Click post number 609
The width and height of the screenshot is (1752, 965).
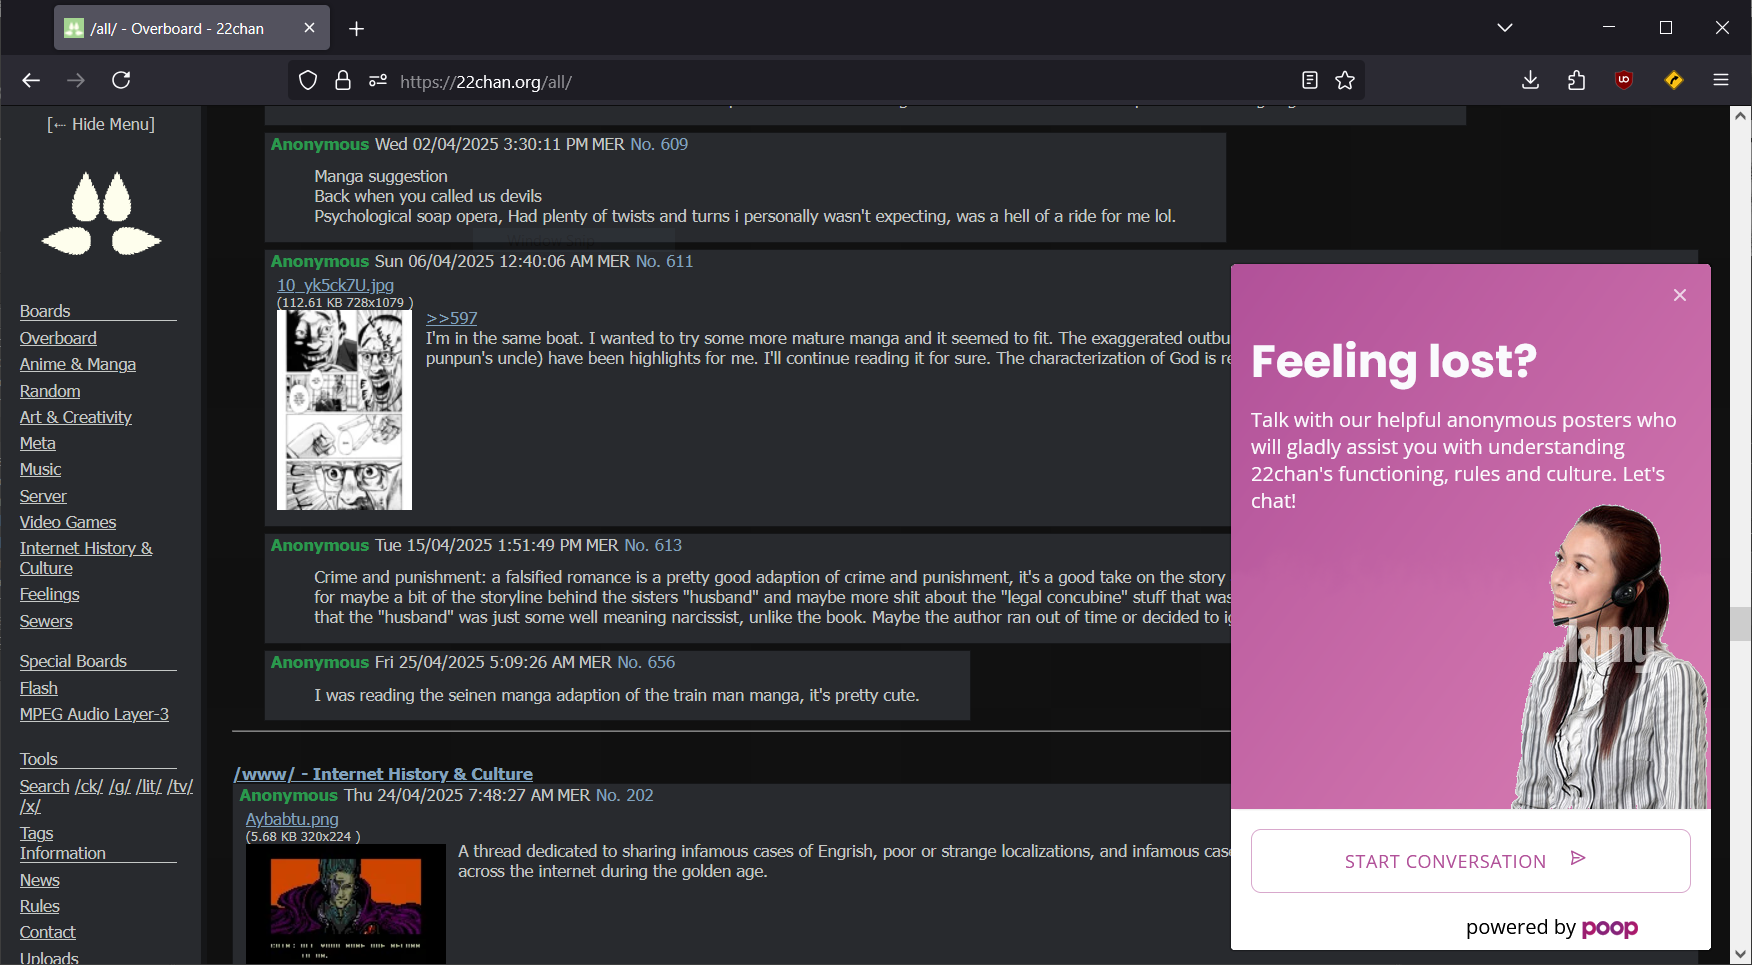tap(674, 144)
